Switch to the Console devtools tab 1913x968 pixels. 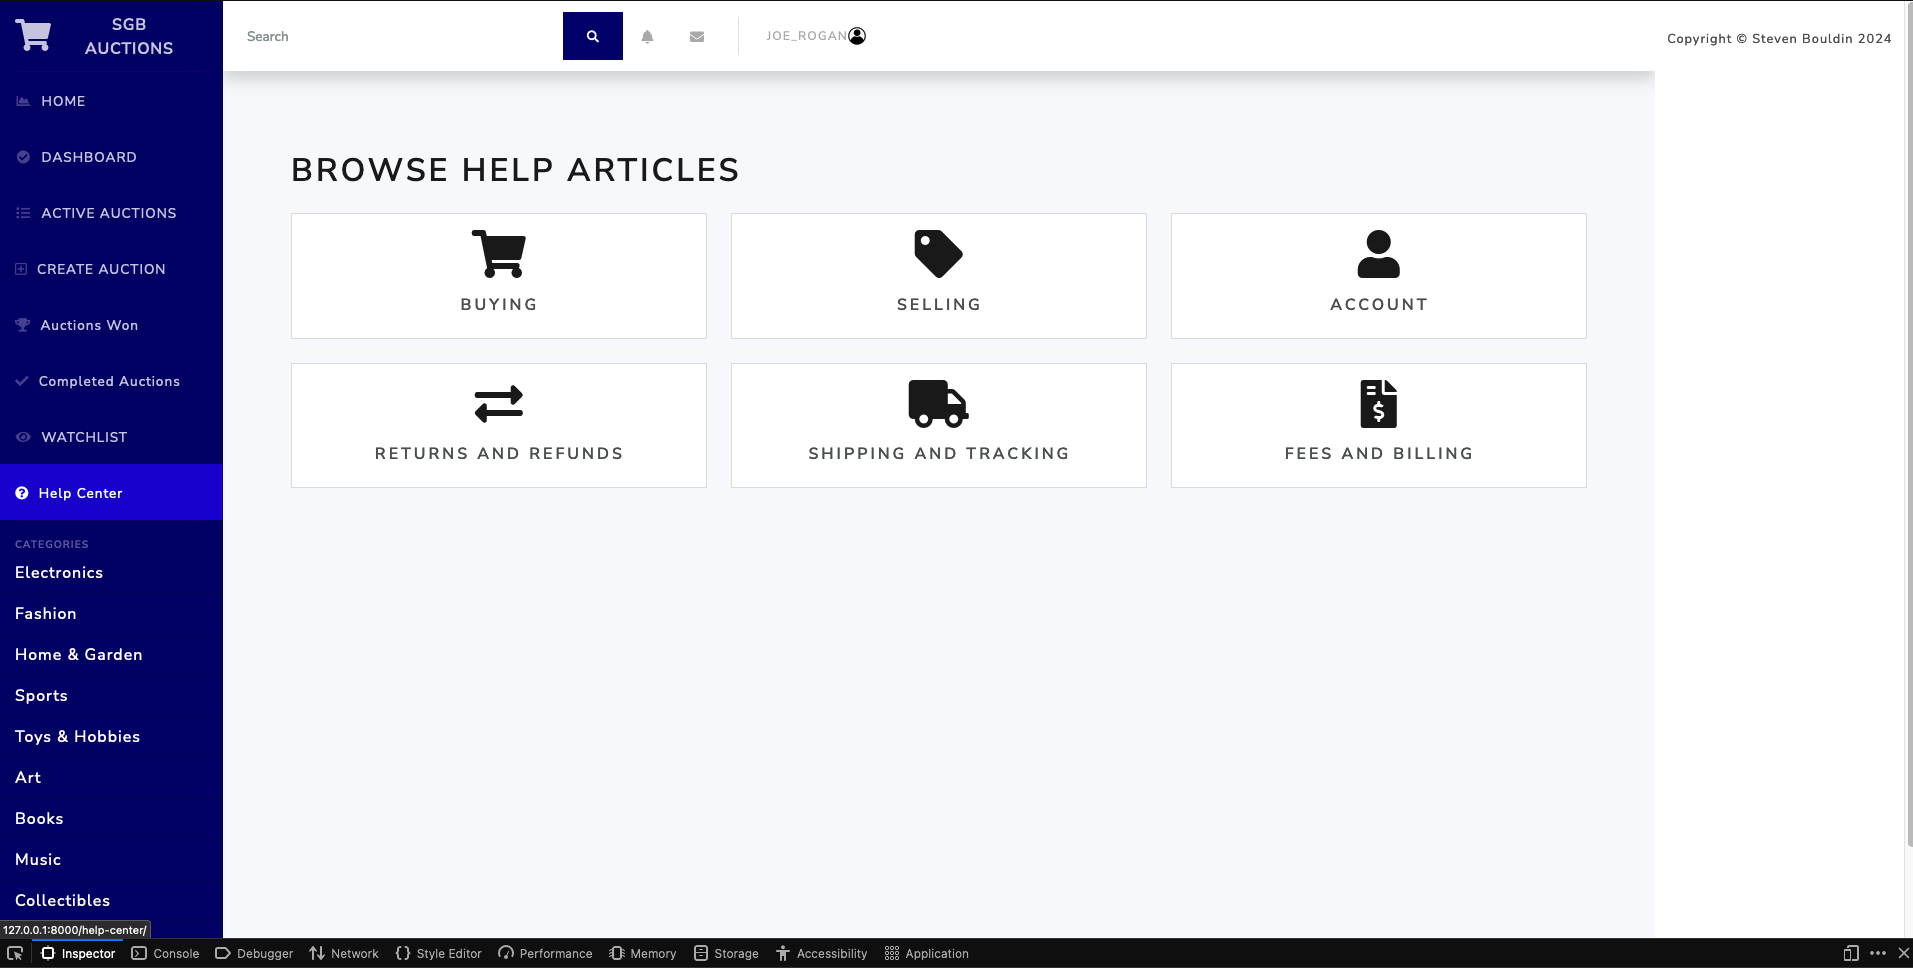click(x=166, y=953)
